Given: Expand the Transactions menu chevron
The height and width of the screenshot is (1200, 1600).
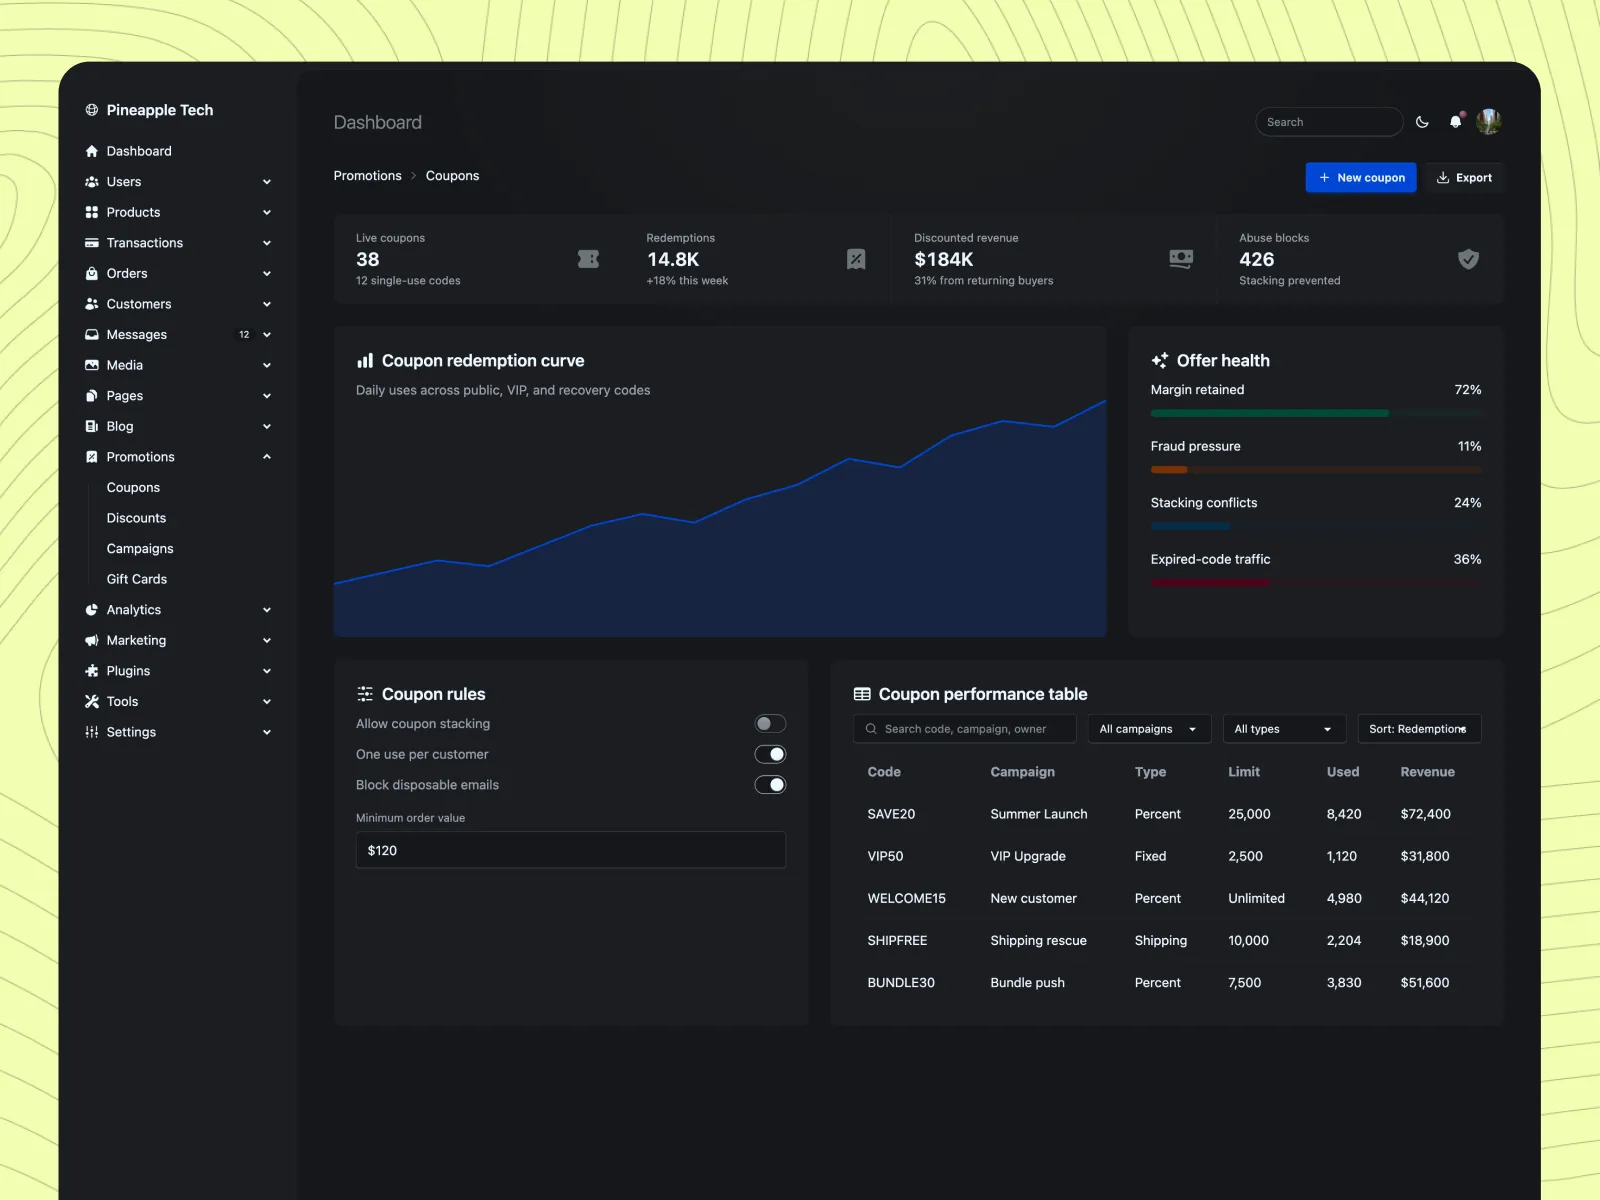Looking at the screenshot, I should click(x=267, y=243).
